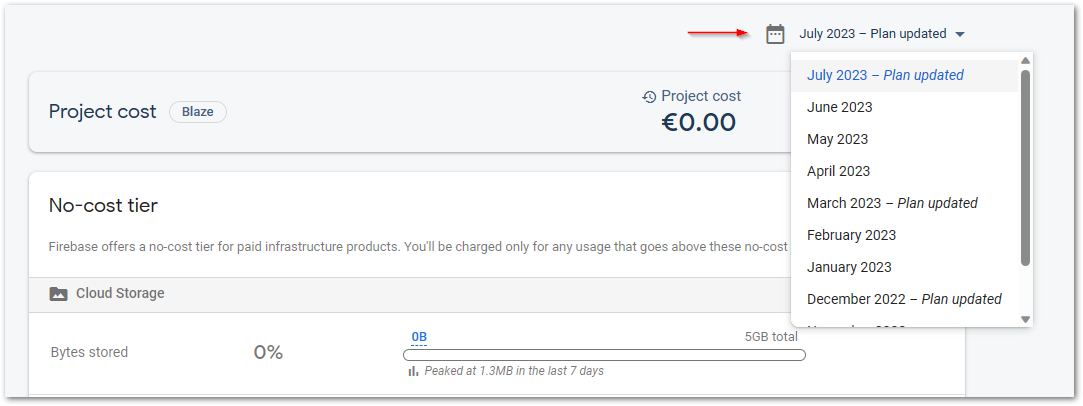This screenshot has height=406, width=1083.
Task: Click the history clock icon by Project cost
Action: tap(649, 97)
